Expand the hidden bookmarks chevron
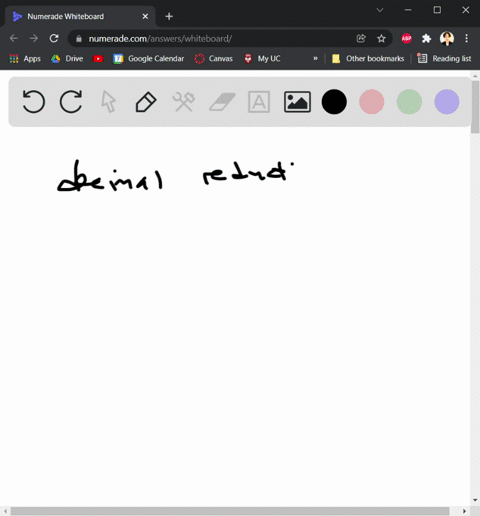The image size is (480, 516). pyautogui.click(x=315, y=59)
